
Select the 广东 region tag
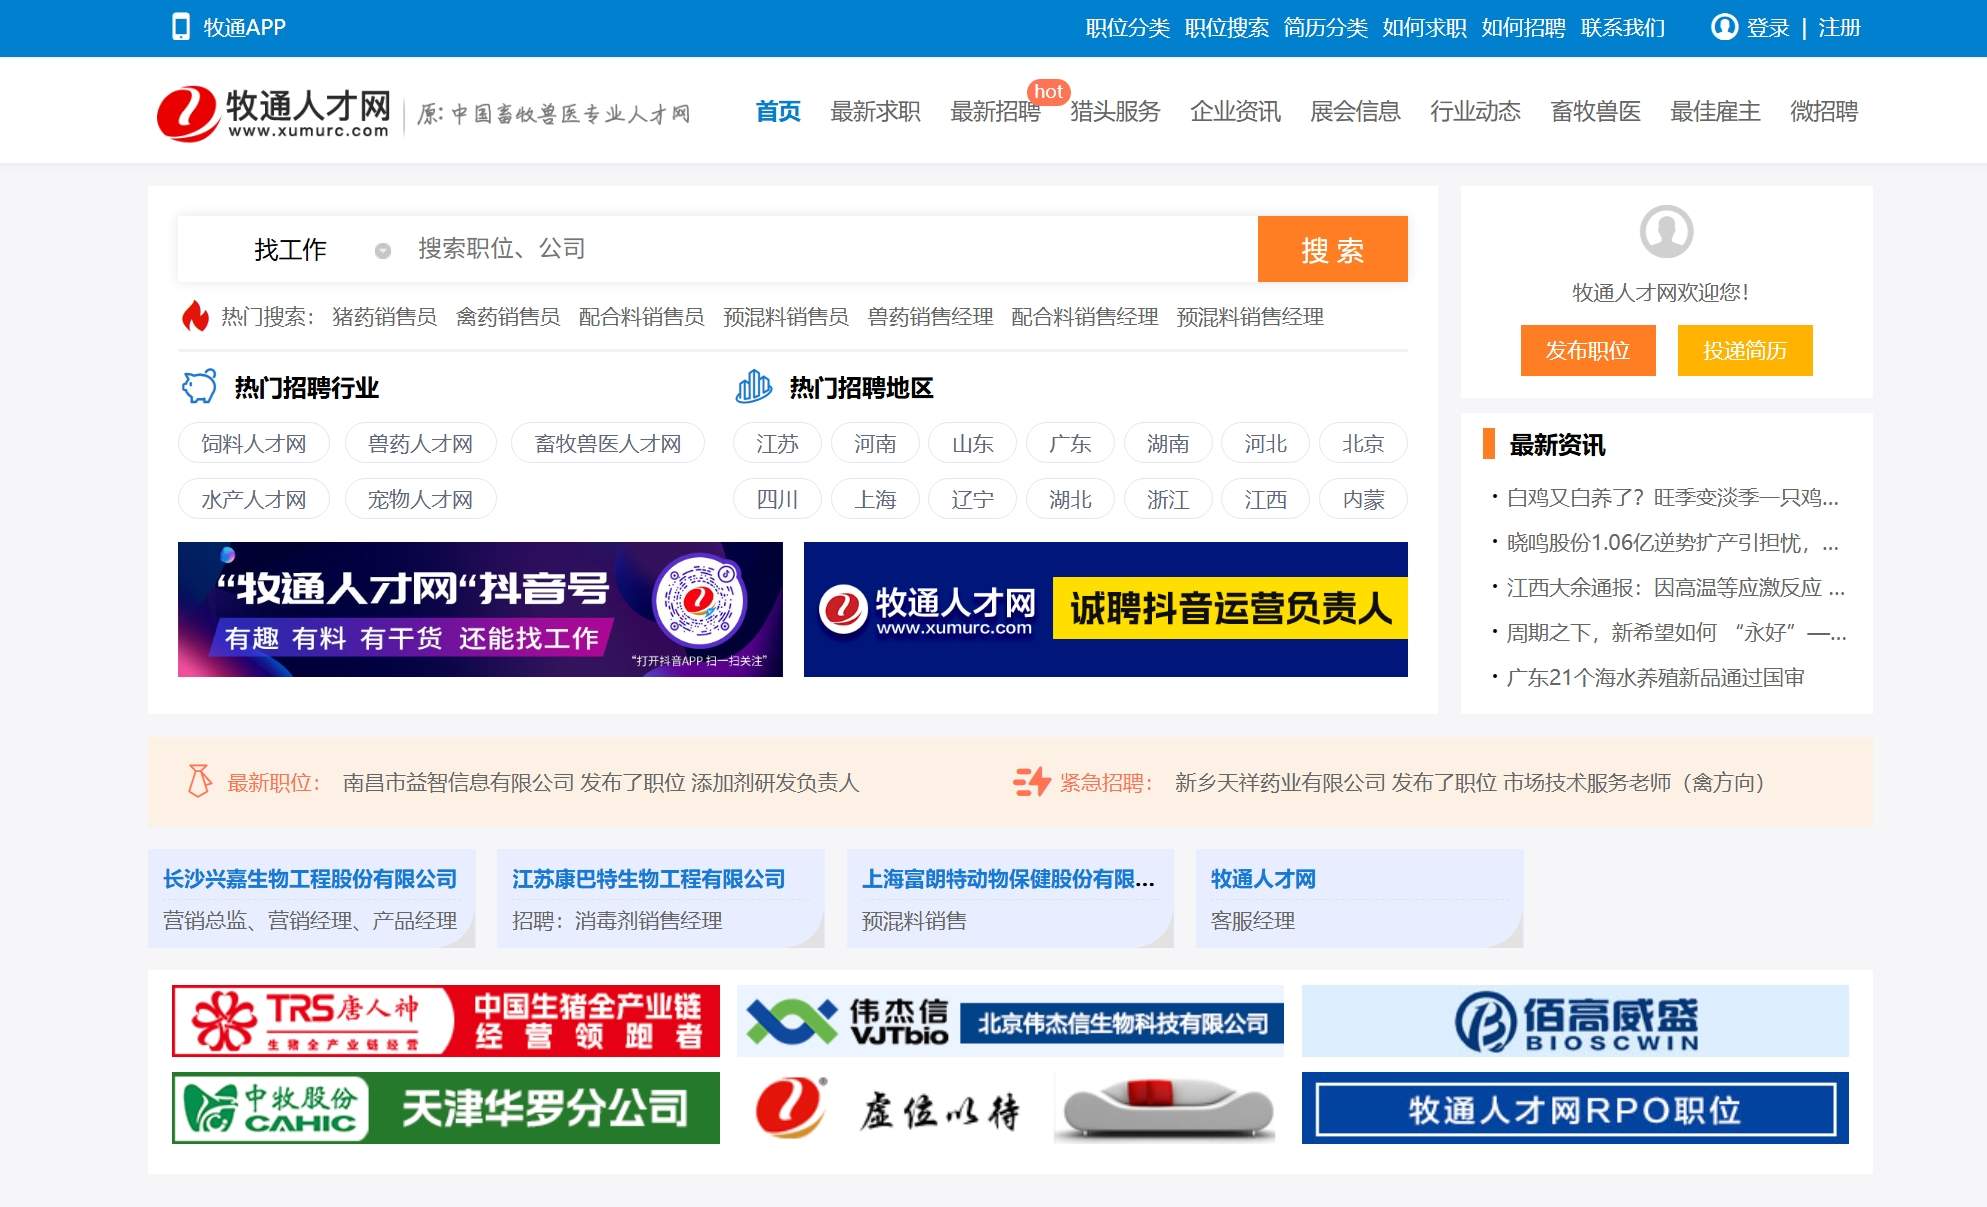pos(1070,443)
